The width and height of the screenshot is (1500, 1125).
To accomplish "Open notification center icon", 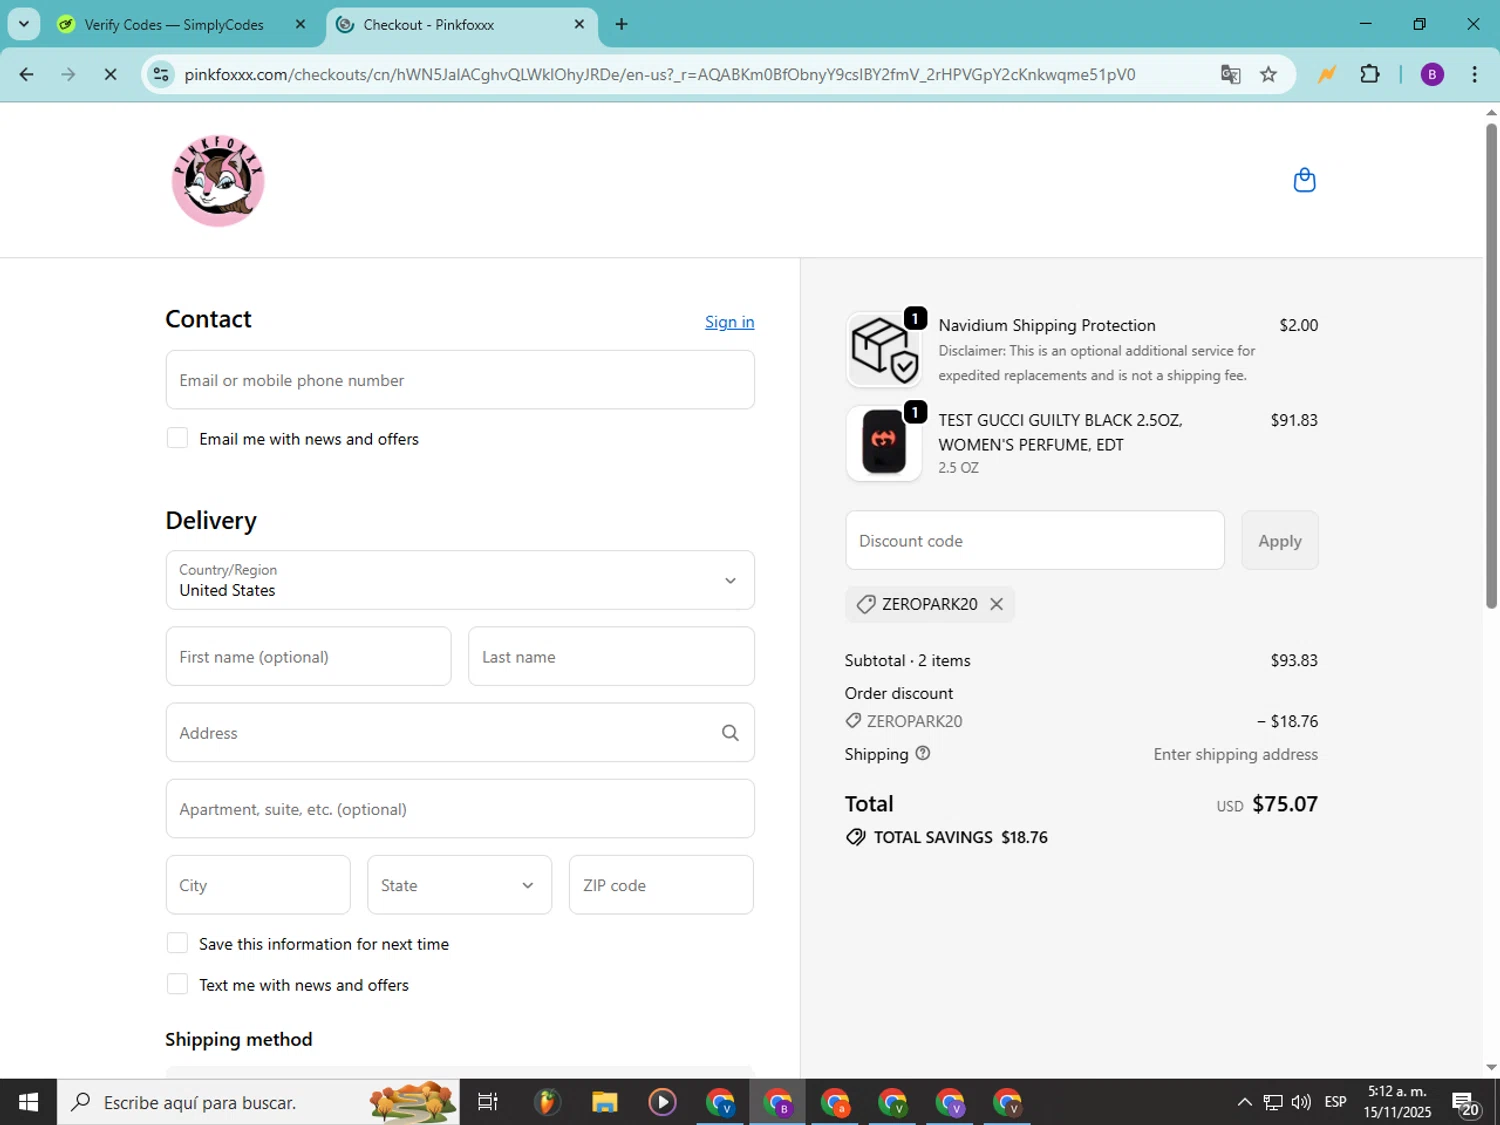I will coord(1466,1102).
